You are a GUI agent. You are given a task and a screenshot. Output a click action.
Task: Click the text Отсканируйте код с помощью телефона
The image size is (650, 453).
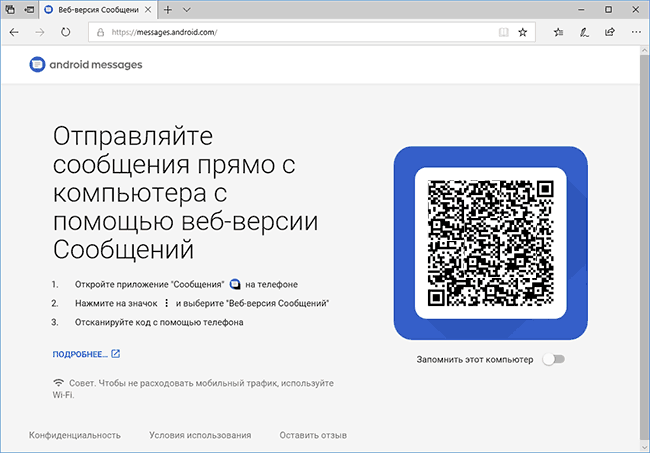pyautogui.click(x=159, y=322)
